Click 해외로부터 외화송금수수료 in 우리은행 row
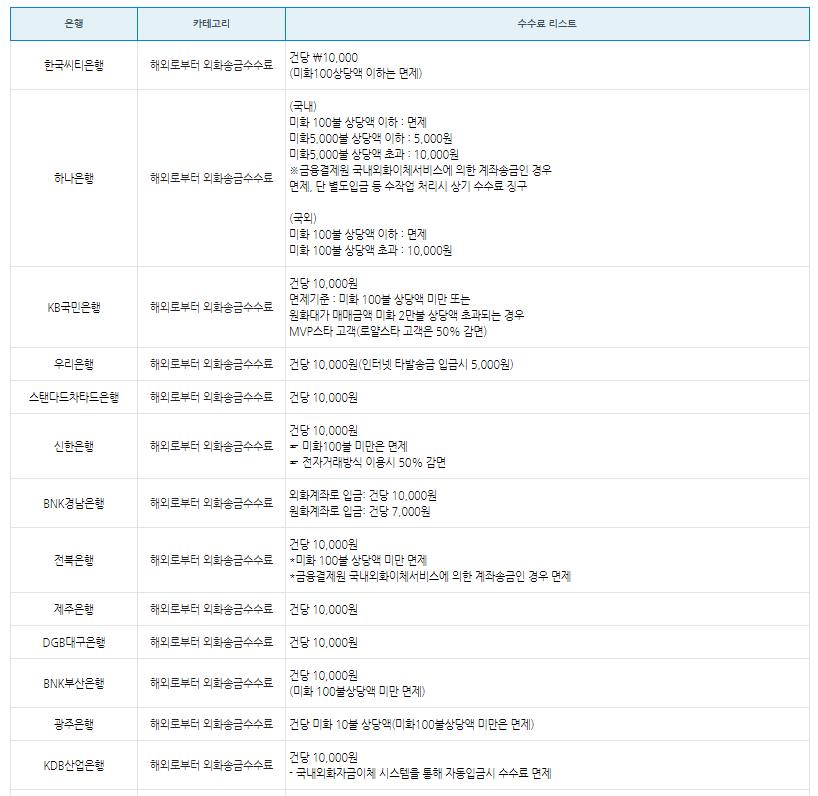 tap(211, 364)
